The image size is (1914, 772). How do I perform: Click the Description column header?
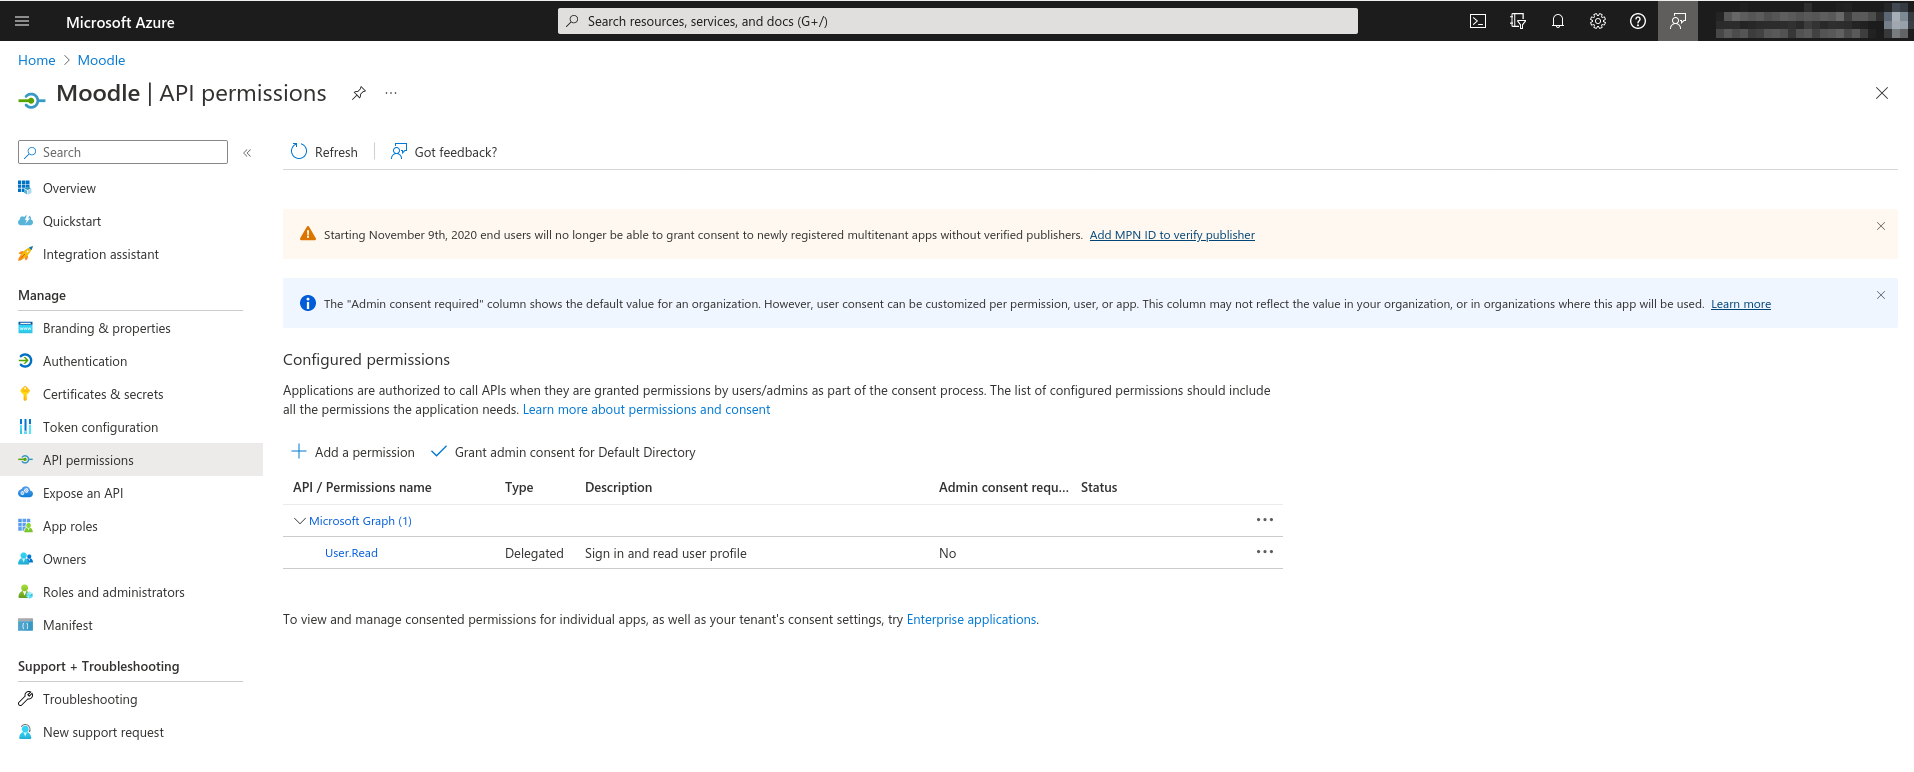pyautogui.click(x=618, y=487)
